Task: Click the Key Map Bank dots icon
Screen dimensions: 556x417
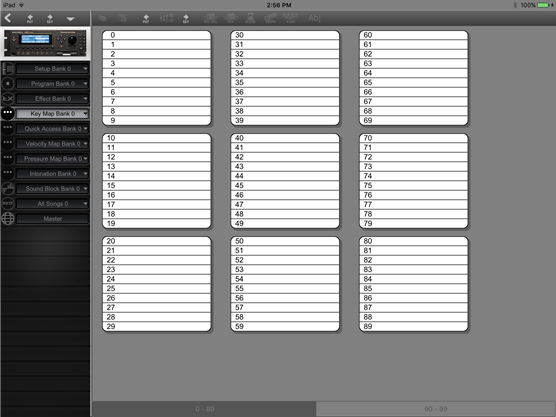Action: [x=8, y=113]
